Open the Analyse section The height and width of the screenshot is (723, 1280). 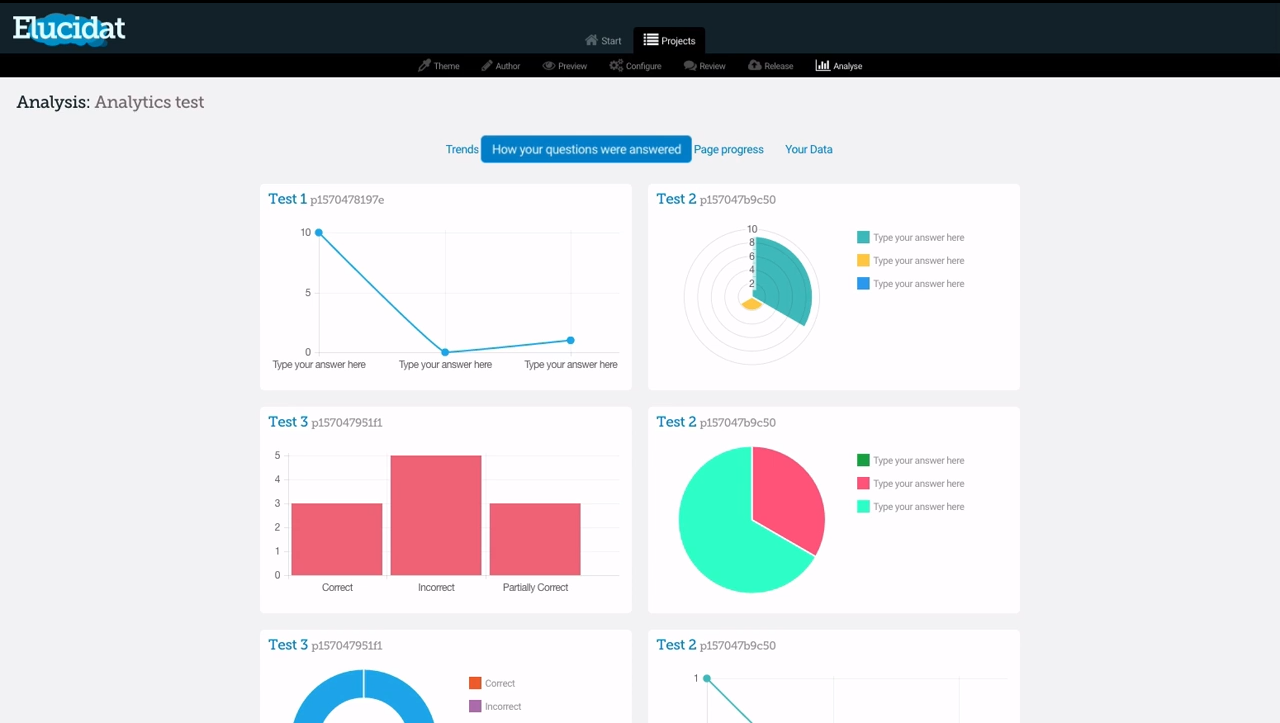point(839,66)
